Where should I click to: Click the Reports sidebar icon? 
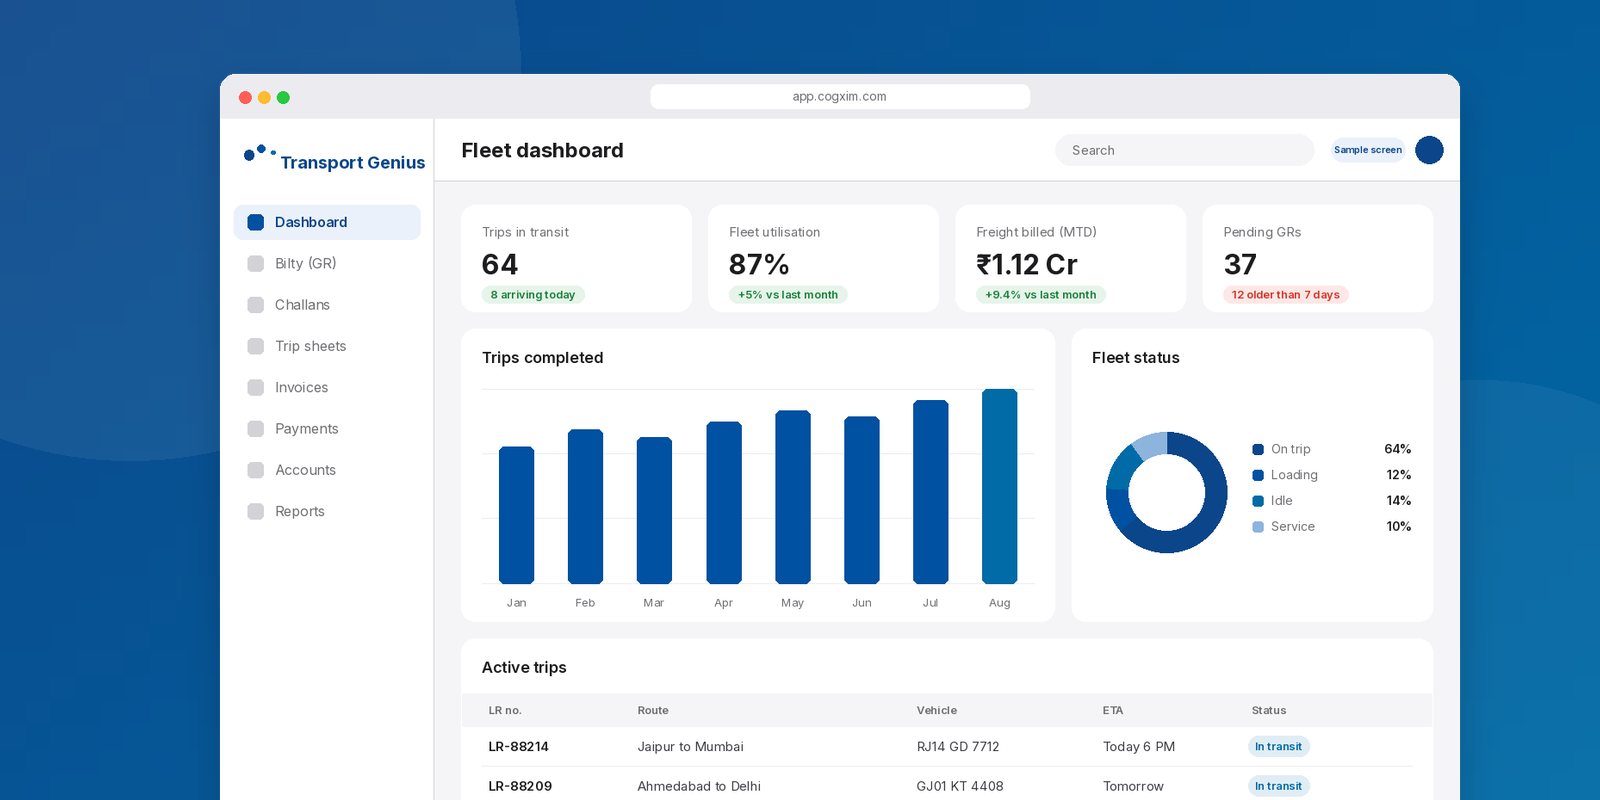(x=256, y=511)
